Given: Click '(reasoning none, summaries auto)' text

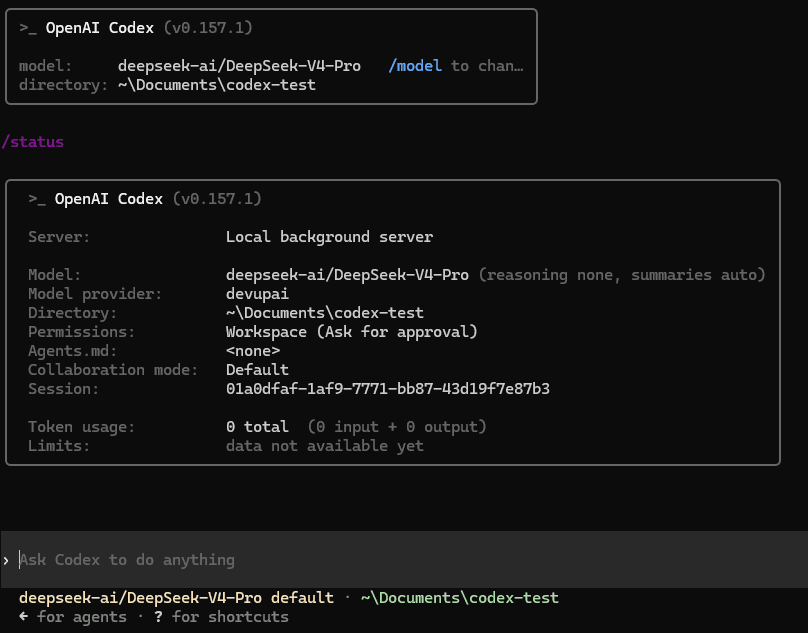Looking at the screenshot, I should pos(622,275).
